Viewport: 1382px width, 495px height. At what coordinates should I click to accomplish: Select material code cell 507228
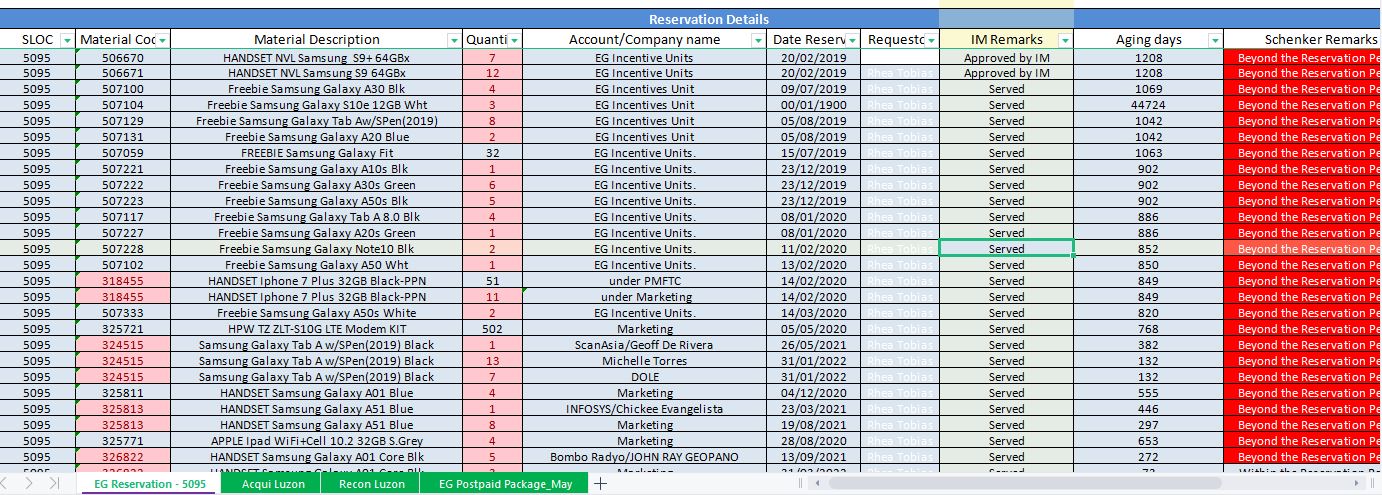[x=123, y=249]
